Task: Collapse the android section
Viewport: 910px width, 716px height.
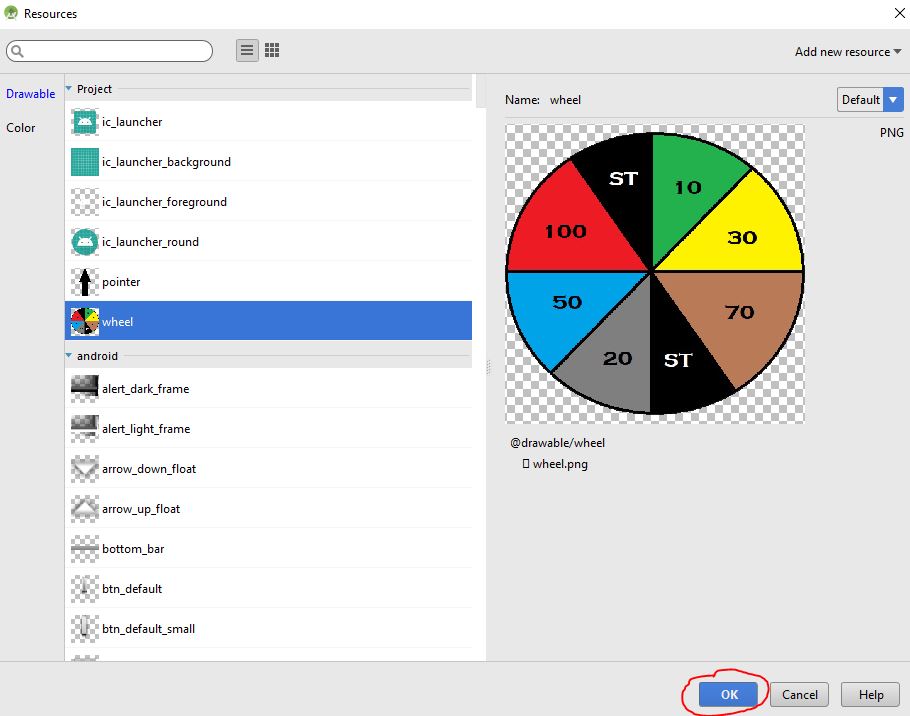Action: pyautogui.click(x=68, y=356)
